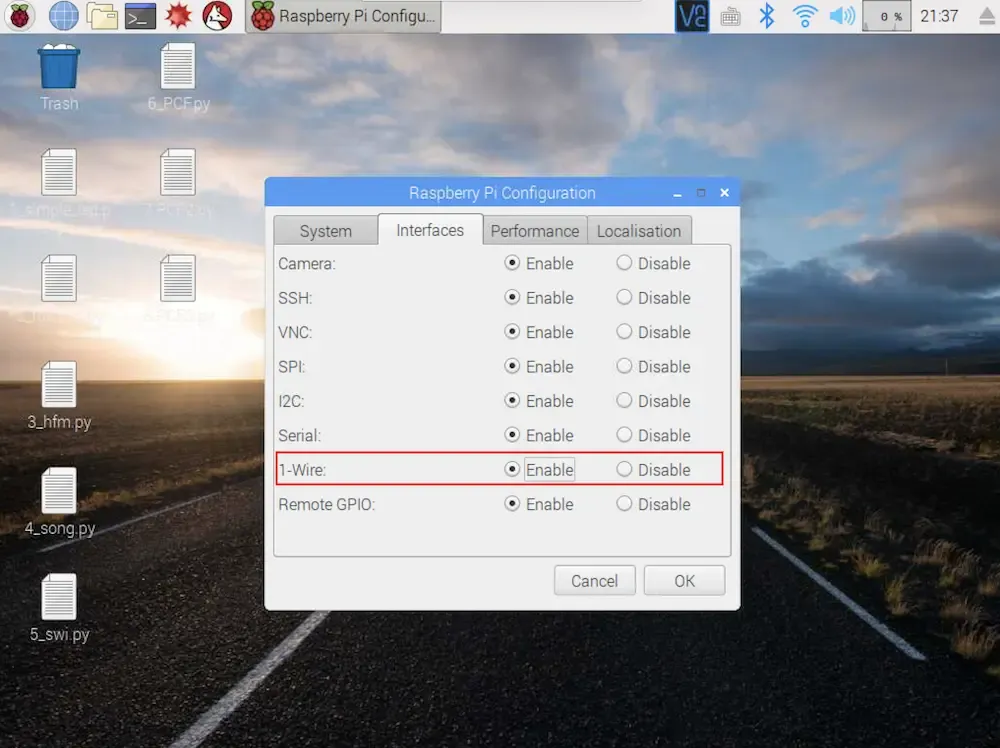1000x748 pixels.
Task: Disable the Camera interface
Action: (x=624, y=263)
